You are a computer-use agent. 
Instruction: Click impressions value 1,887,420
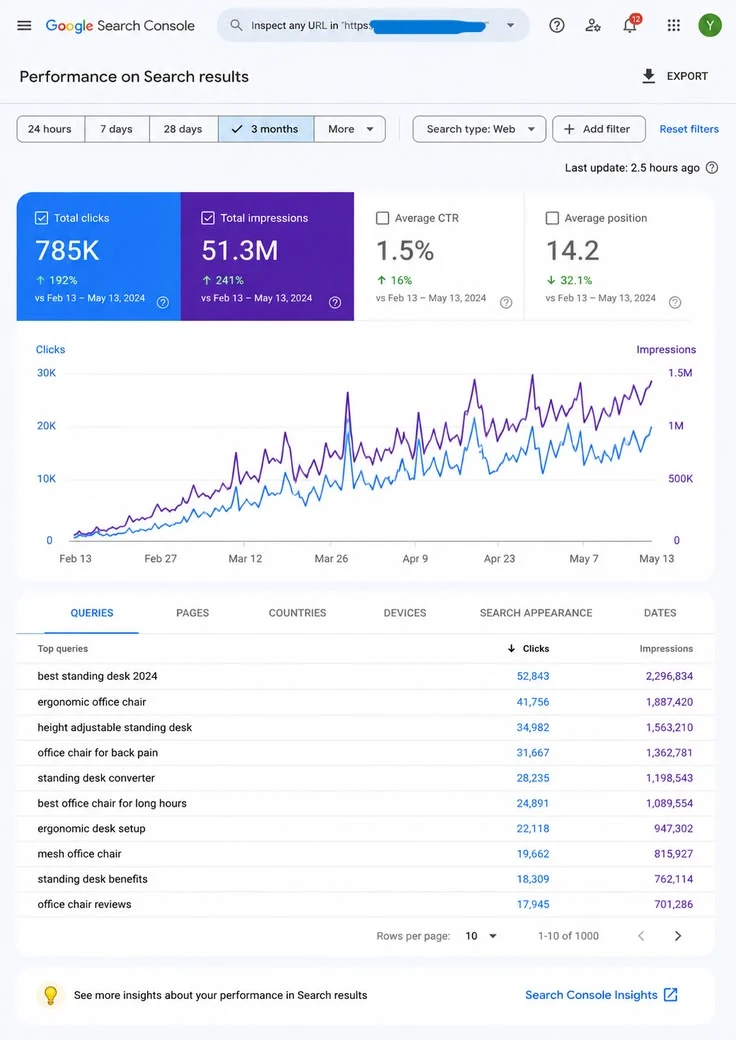coord(670,702)
